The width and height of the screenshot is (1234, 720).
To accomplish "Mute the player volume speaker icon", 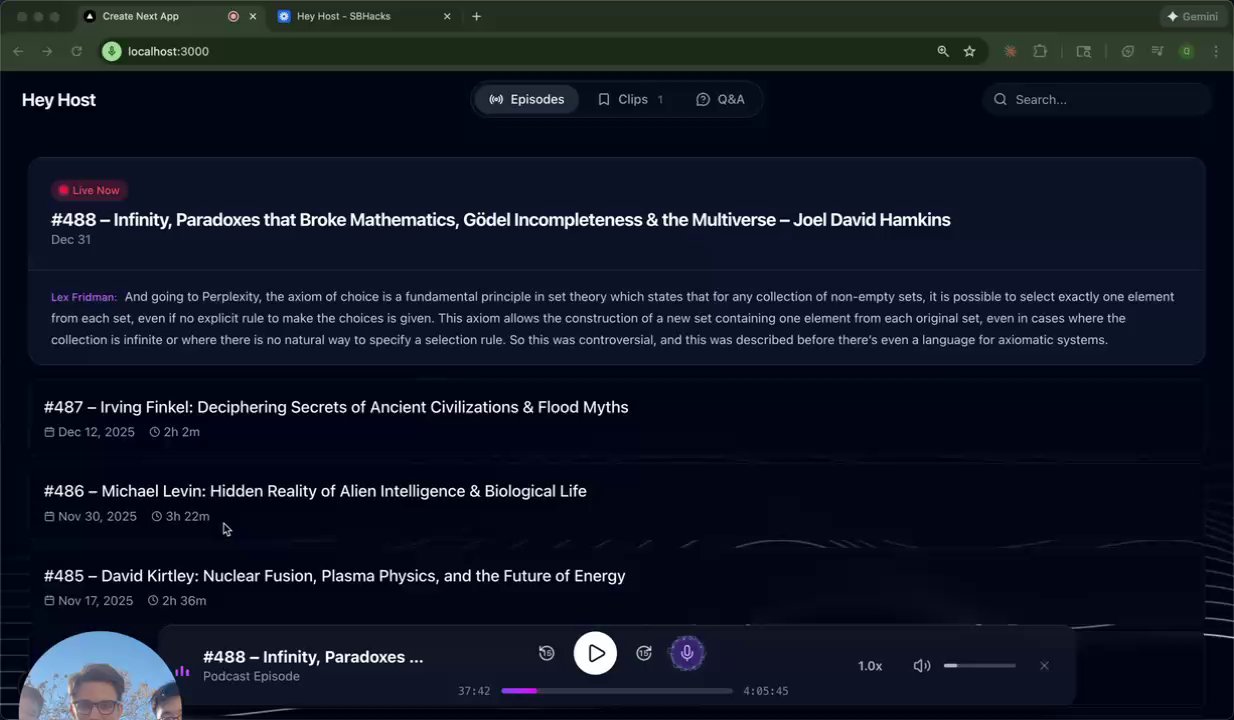I will click(x=922, y=666).
